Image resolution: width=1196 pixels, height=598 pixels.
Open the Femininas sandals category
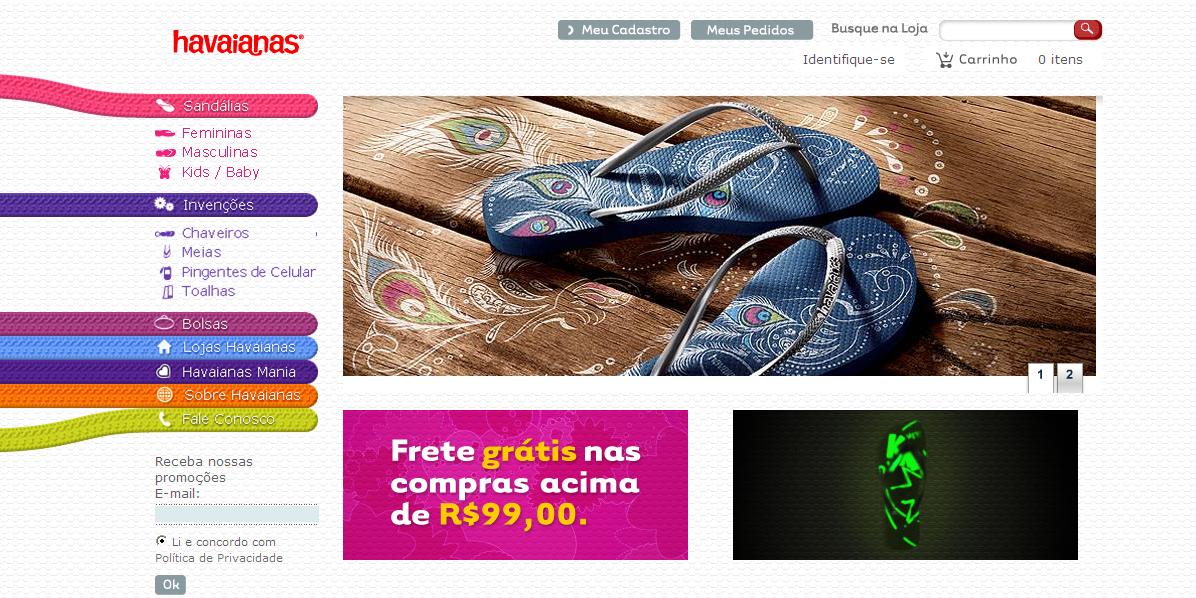pos(217,133)
